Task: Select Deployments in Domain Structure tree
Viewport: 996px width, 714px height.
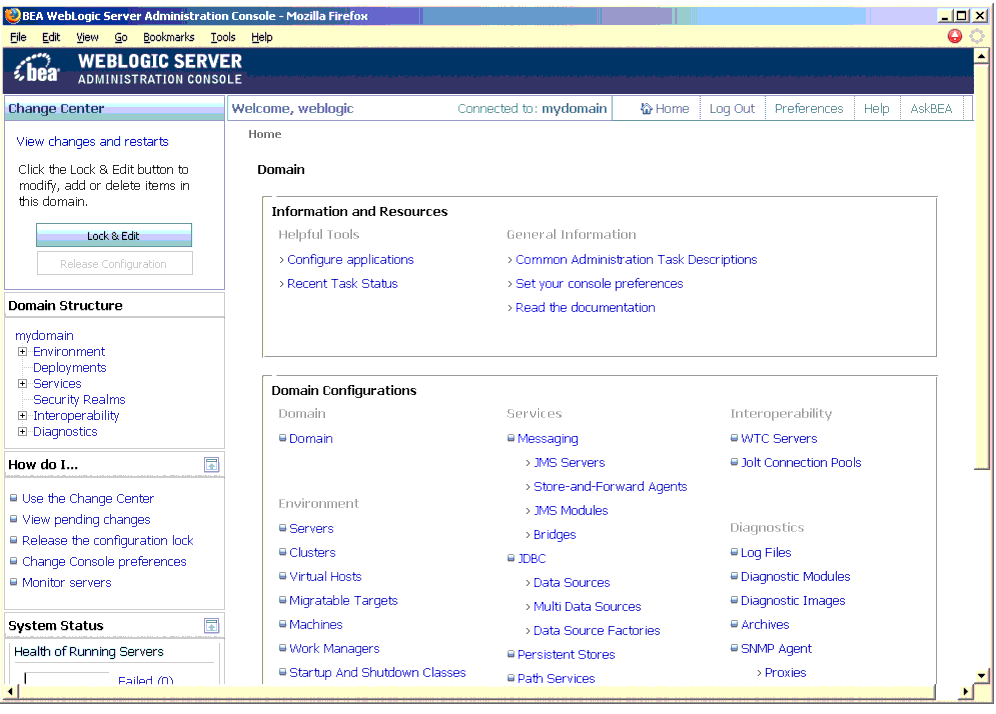Action: tap(69, 367)
